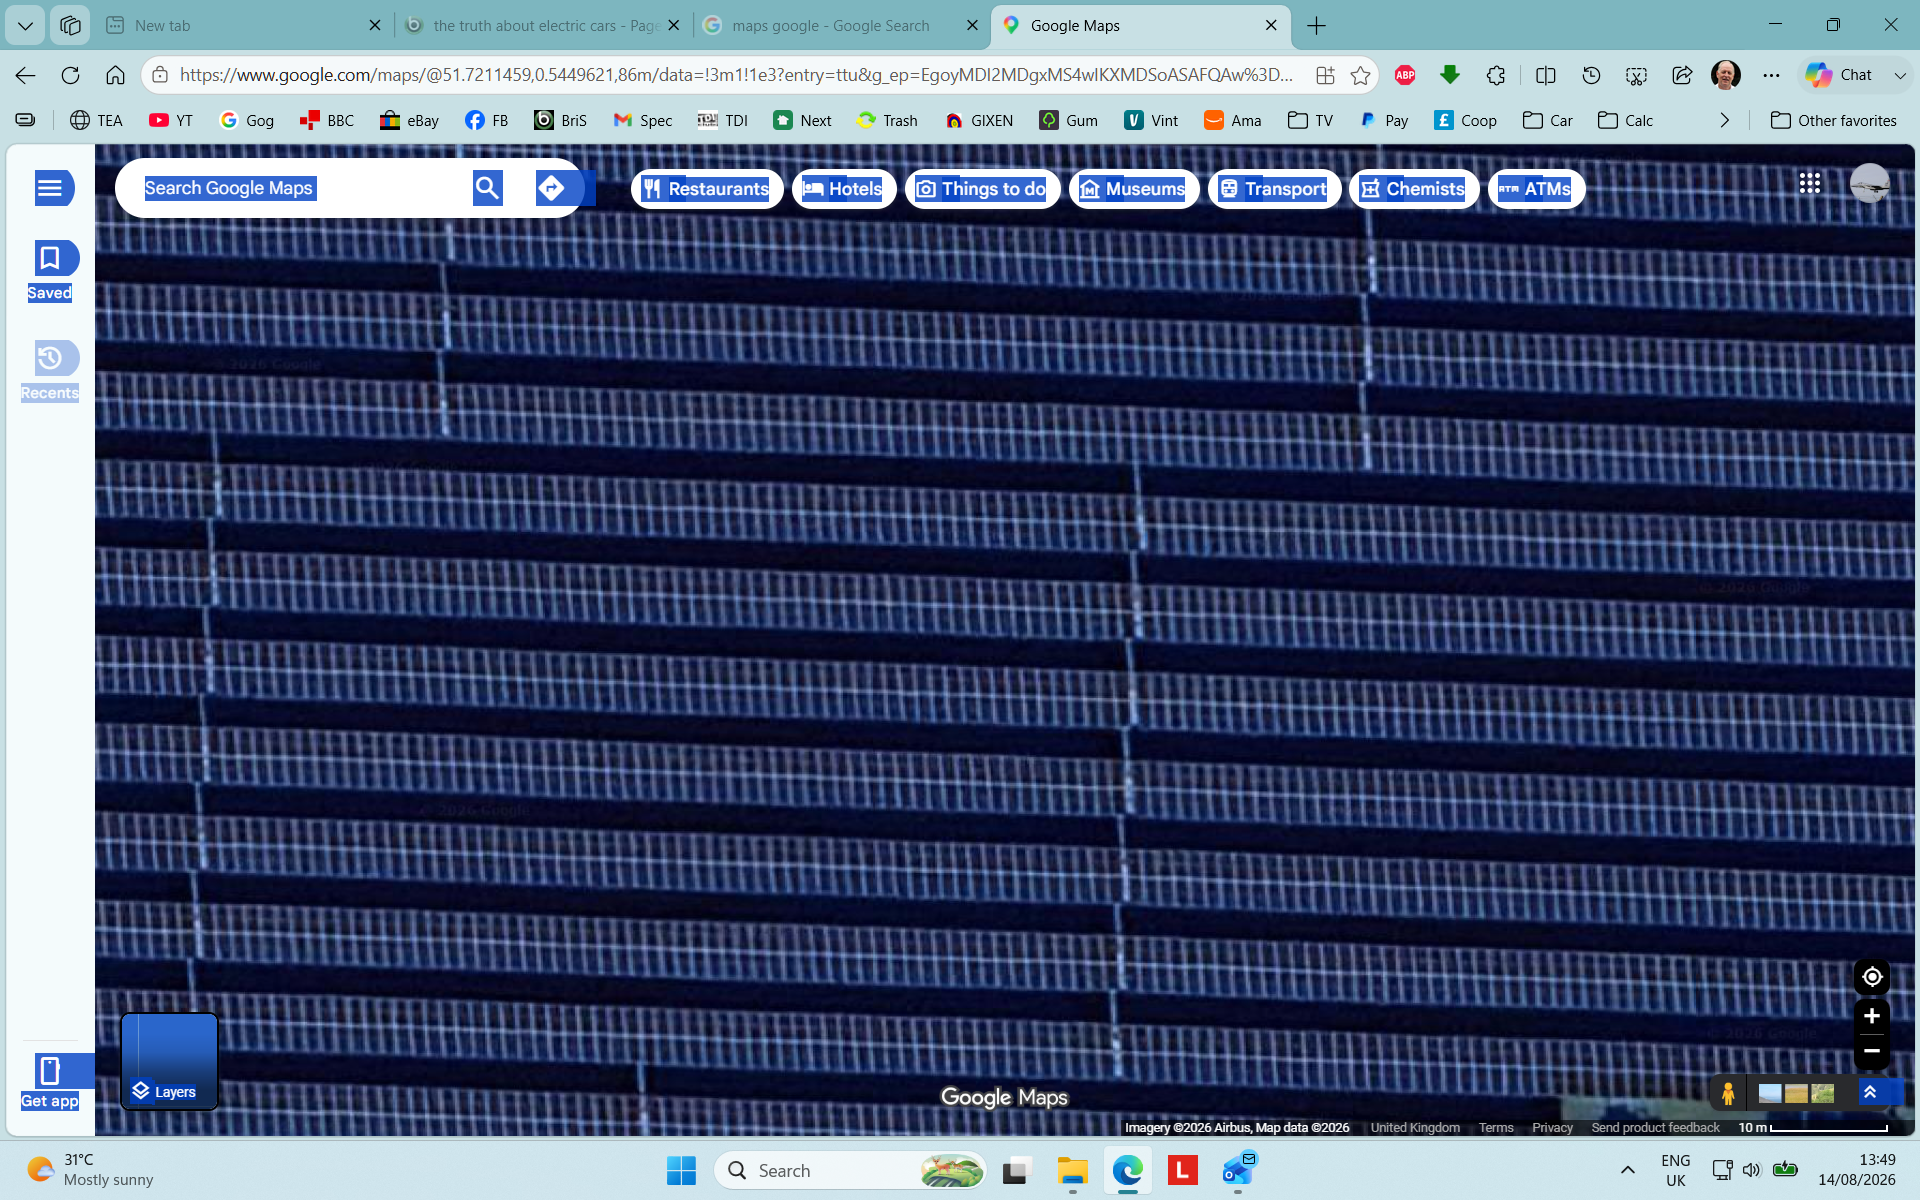Image resolution: width=1920 pixels, height=1200 pixels.
Task: Open the ABP Adblock Plus extension
Action: click(x=1405, y=75)
